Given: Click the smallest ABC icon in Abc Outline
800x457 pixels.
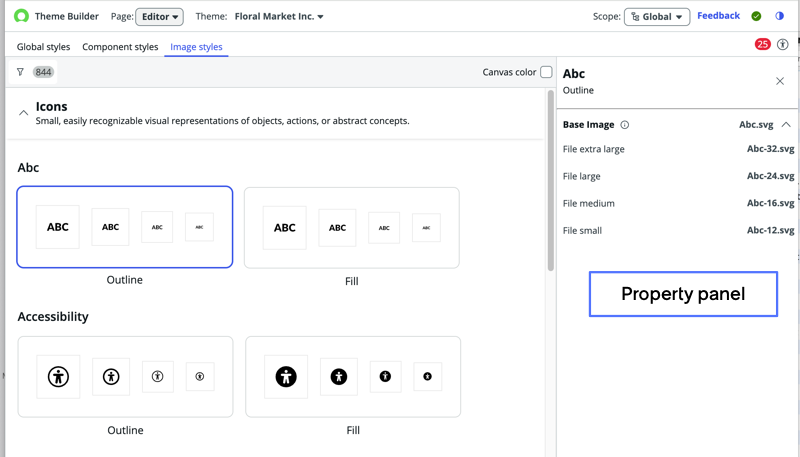Looking at the screenshot, I should [x=199, y=227].
